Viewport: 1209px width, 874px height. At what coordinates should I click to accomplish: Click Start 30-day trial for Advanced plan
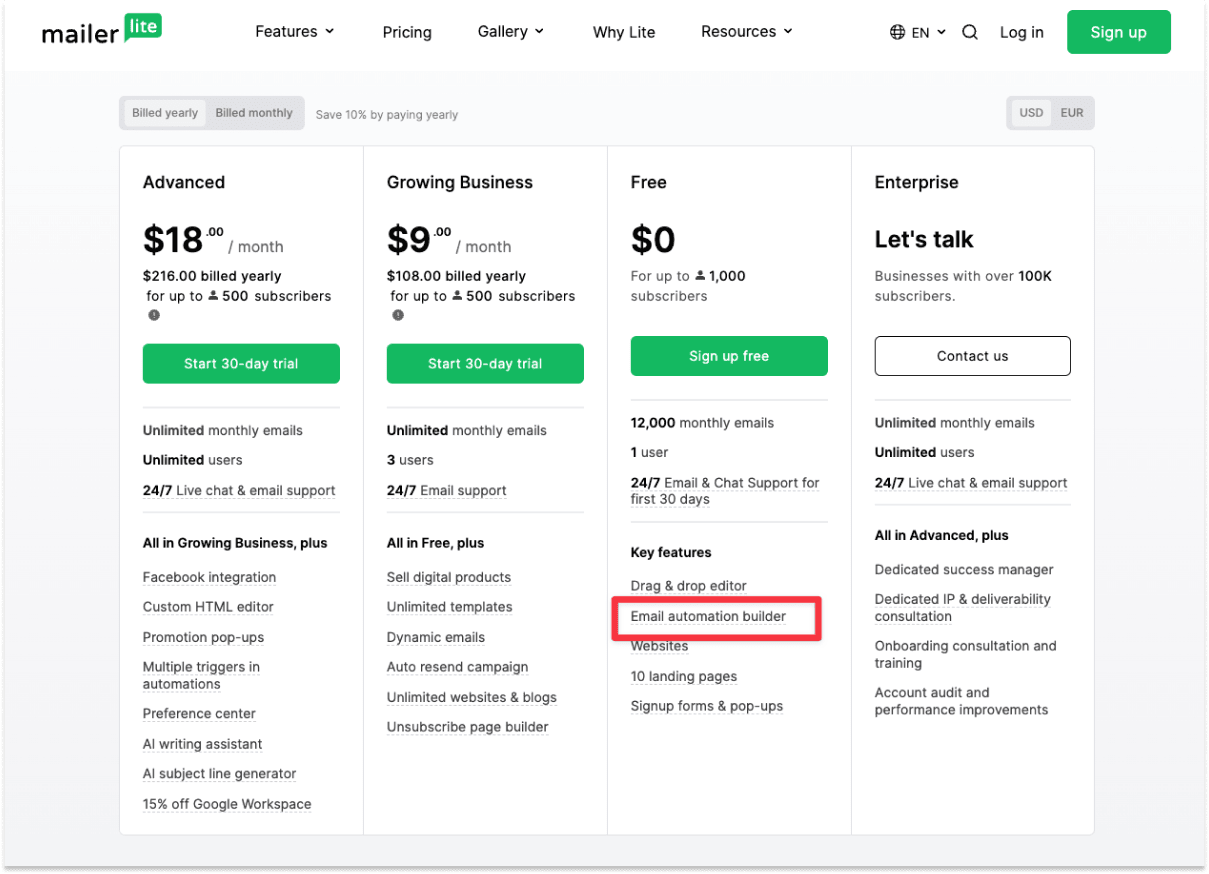240,363
